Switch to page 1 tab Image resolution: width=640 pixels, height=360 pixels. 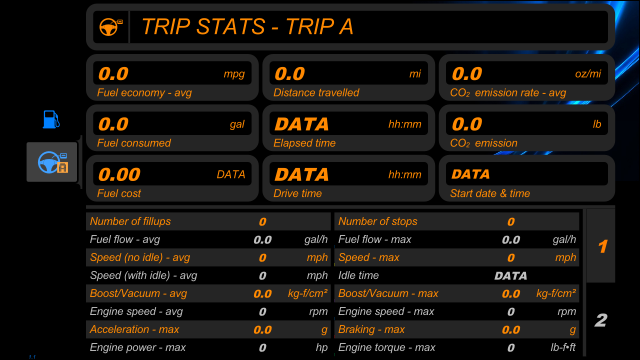click(x=601, y=246)
